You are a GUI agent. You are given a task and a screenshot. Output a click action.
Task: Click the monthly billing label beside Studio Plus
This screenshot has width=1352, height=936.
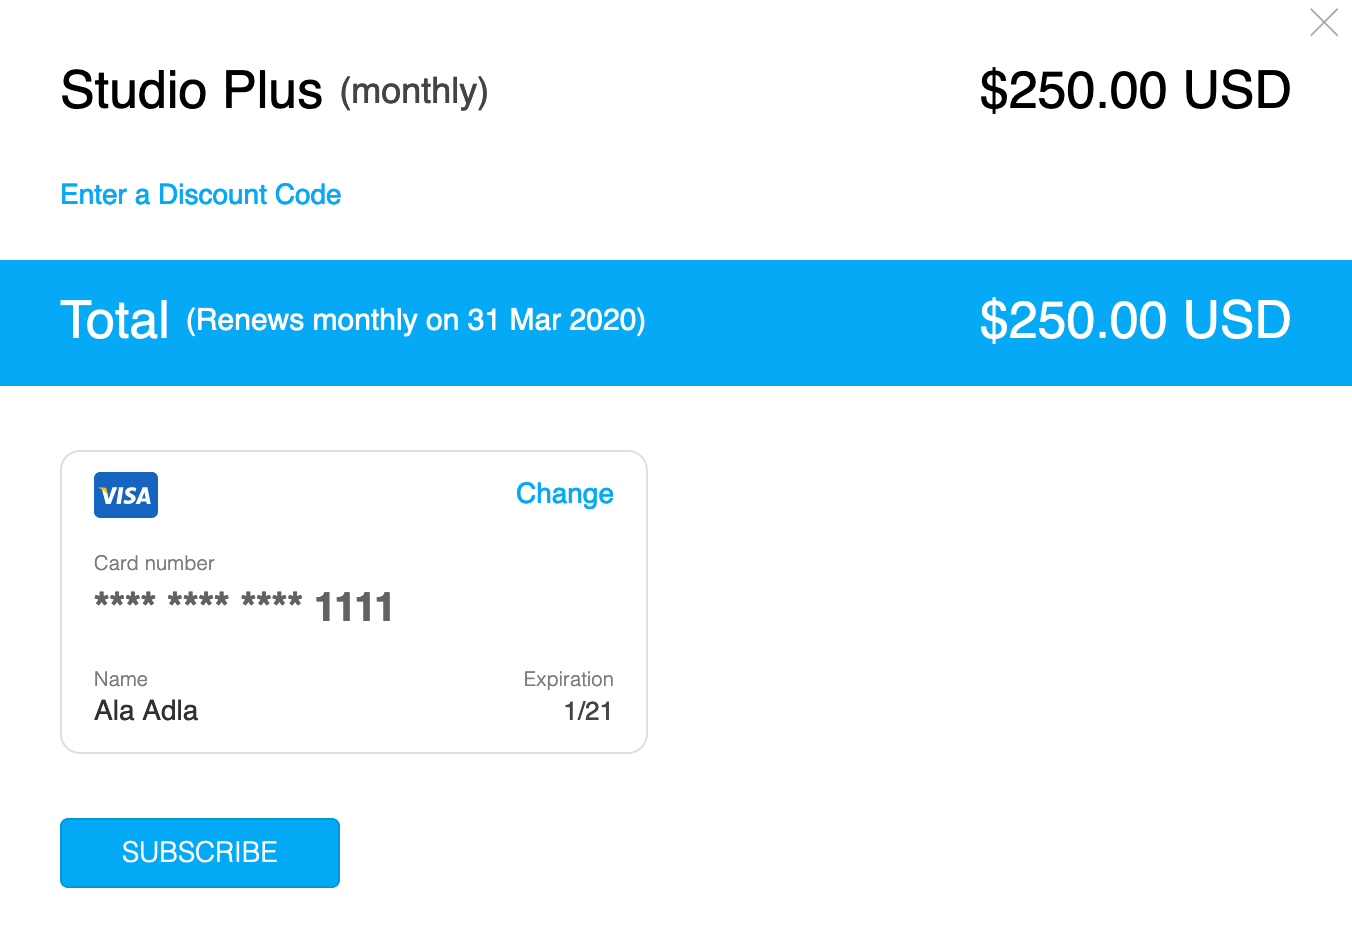414,92
